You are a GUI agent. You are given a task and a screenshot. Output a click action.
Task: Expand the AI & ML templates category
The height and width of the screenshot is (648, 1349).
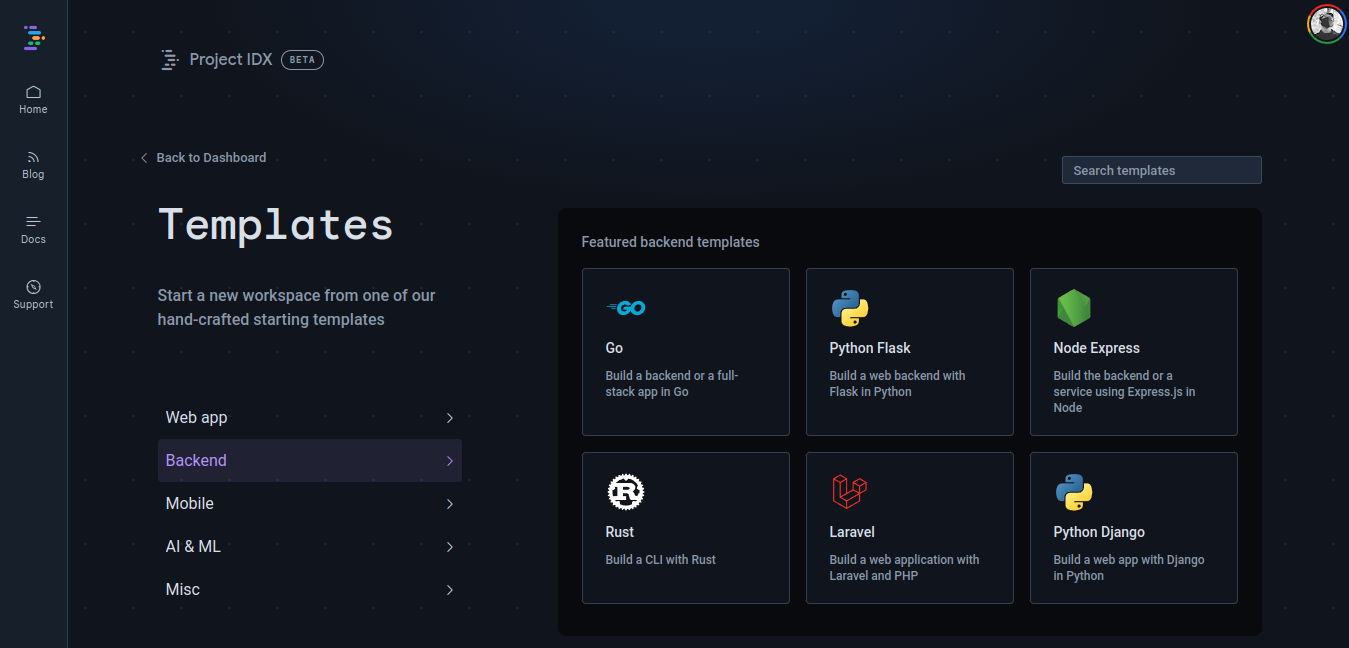[309, 546]
